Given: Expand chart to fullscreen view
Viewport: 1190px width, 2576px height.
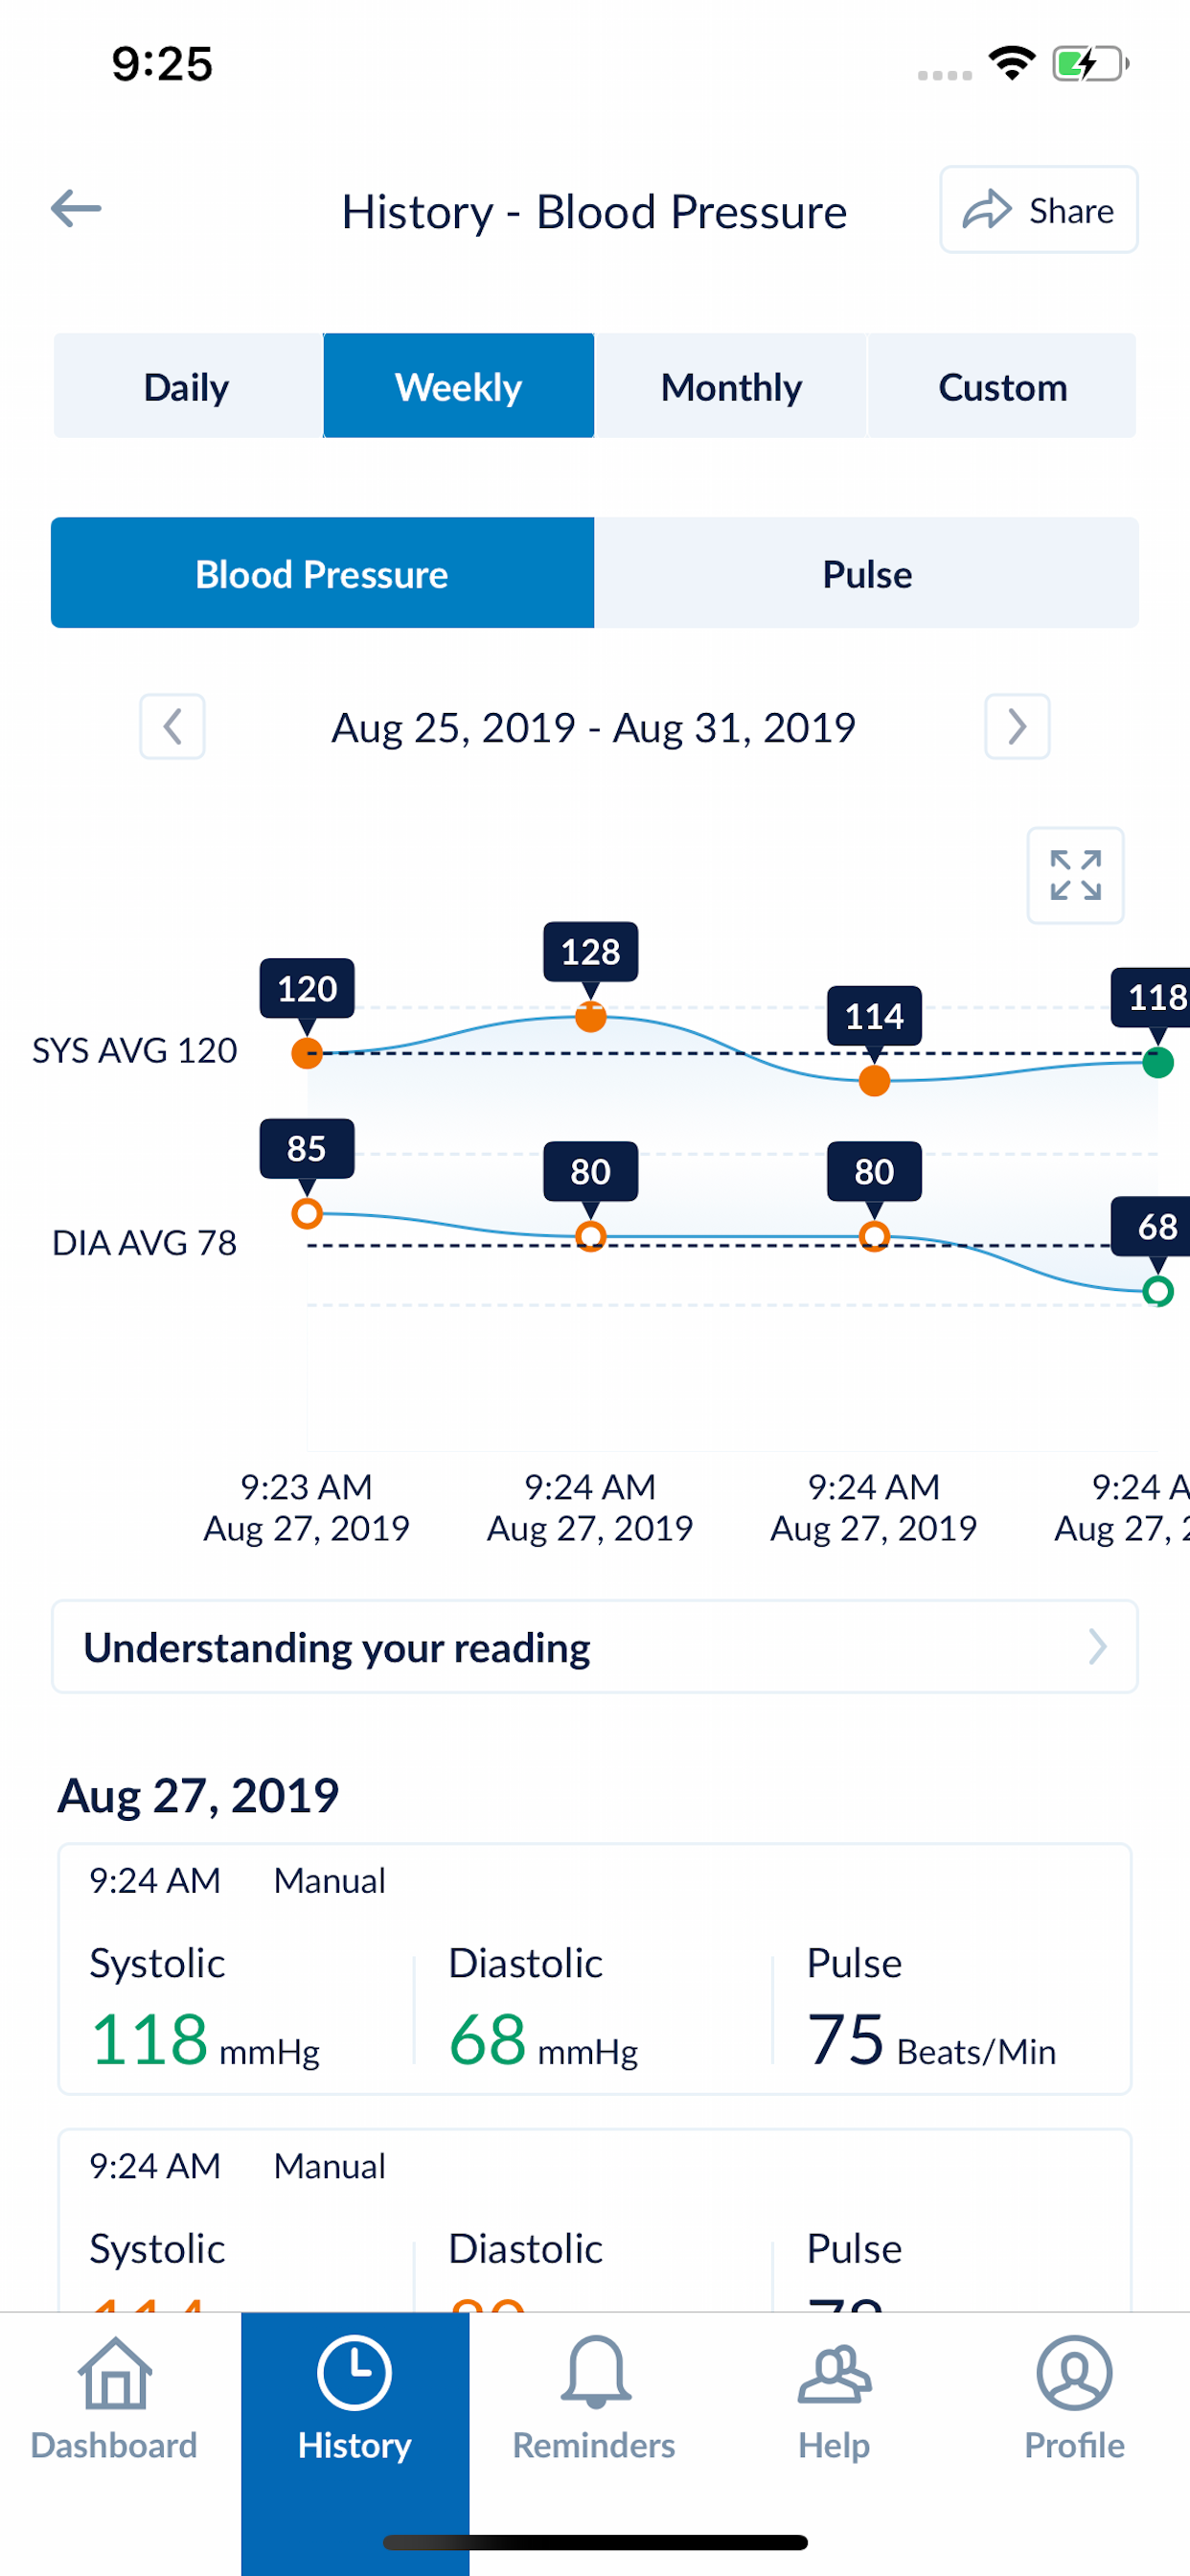Looking at the screenshot, I should coord(1075,875).
